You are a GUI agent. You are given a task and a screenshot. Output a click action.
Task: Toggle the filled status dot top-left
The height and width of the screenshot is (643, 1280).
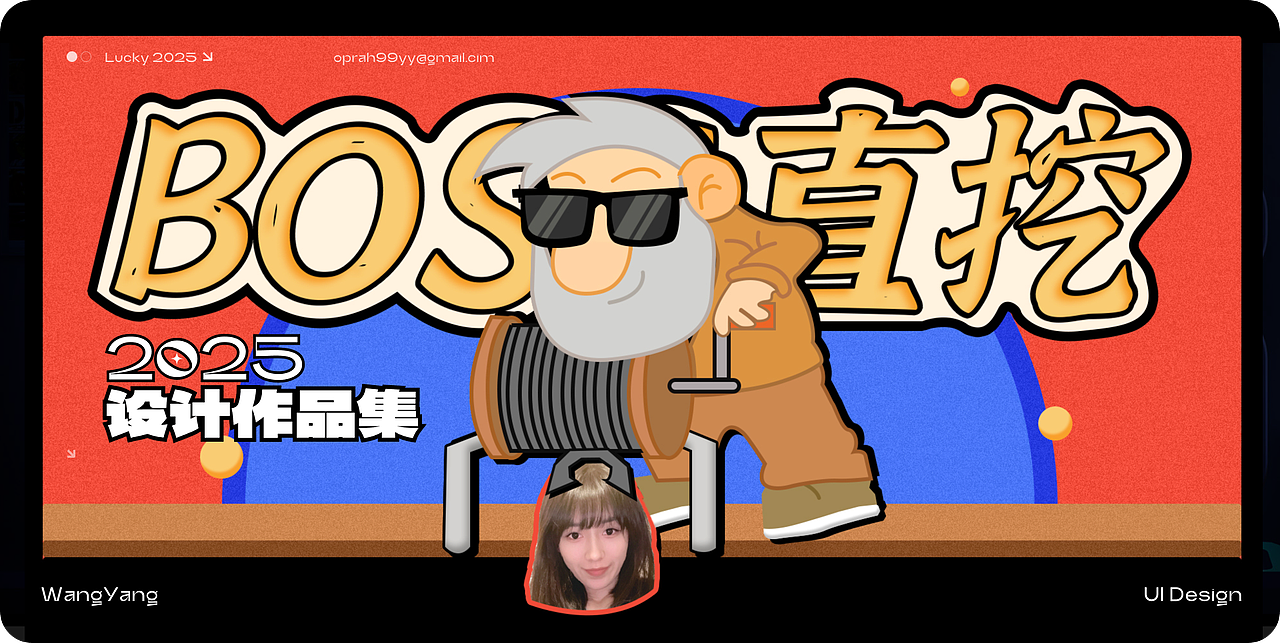pyautogui.click(x=71, y=56)
